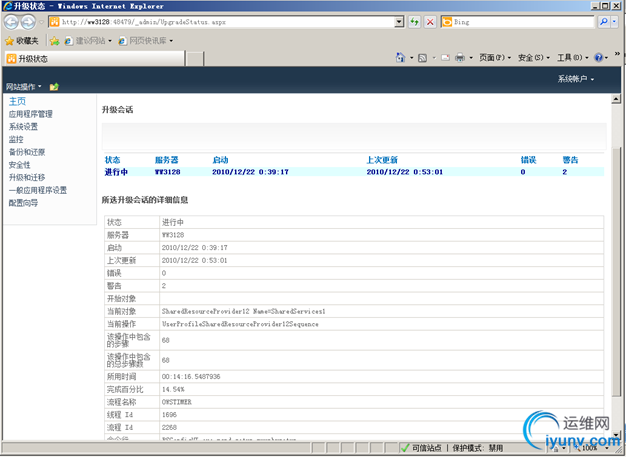
Task: Open the 工具(O) menu
Action: point(573,58)
